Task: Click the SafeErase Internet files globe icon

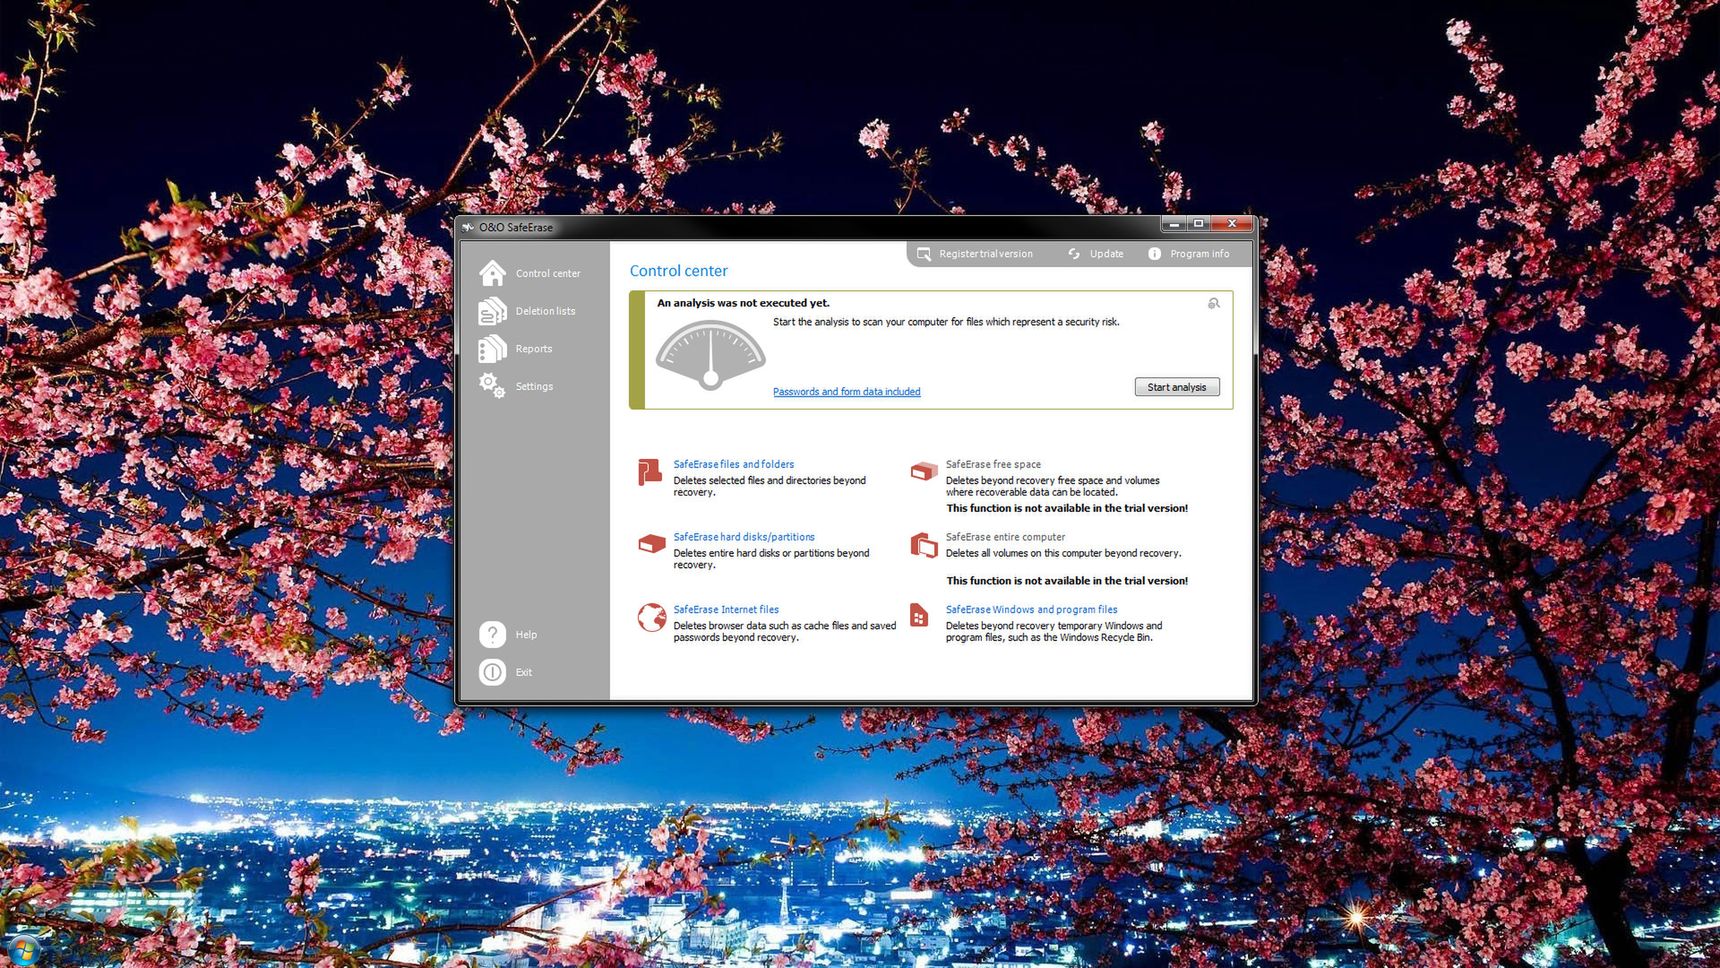Action: 652,617
